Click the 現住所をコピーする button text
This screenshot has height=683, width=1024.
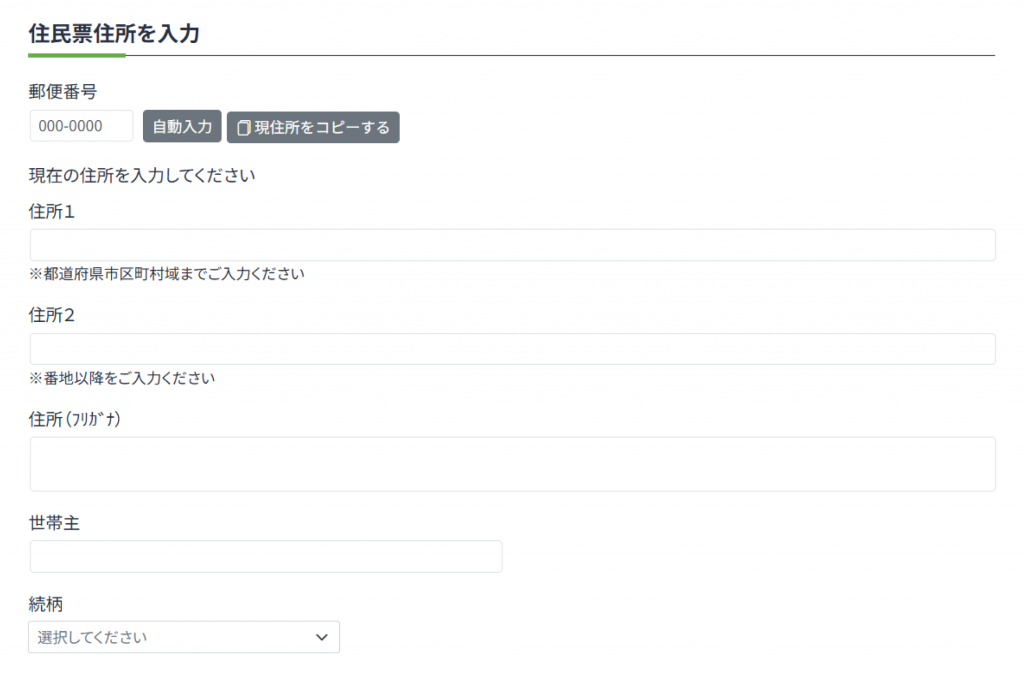tap(321, 128)
